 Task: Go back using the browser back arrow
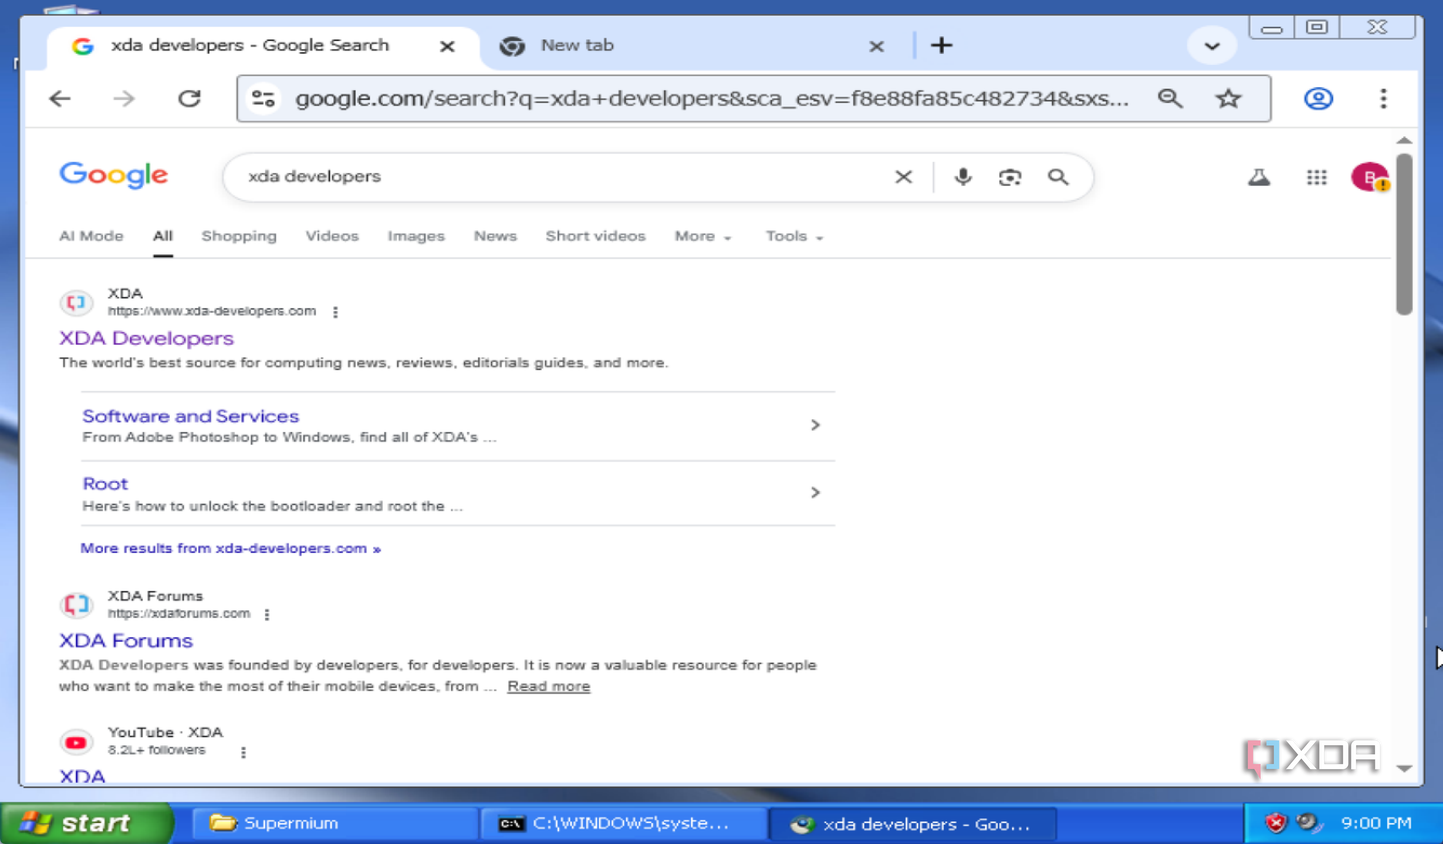point(60,98)
